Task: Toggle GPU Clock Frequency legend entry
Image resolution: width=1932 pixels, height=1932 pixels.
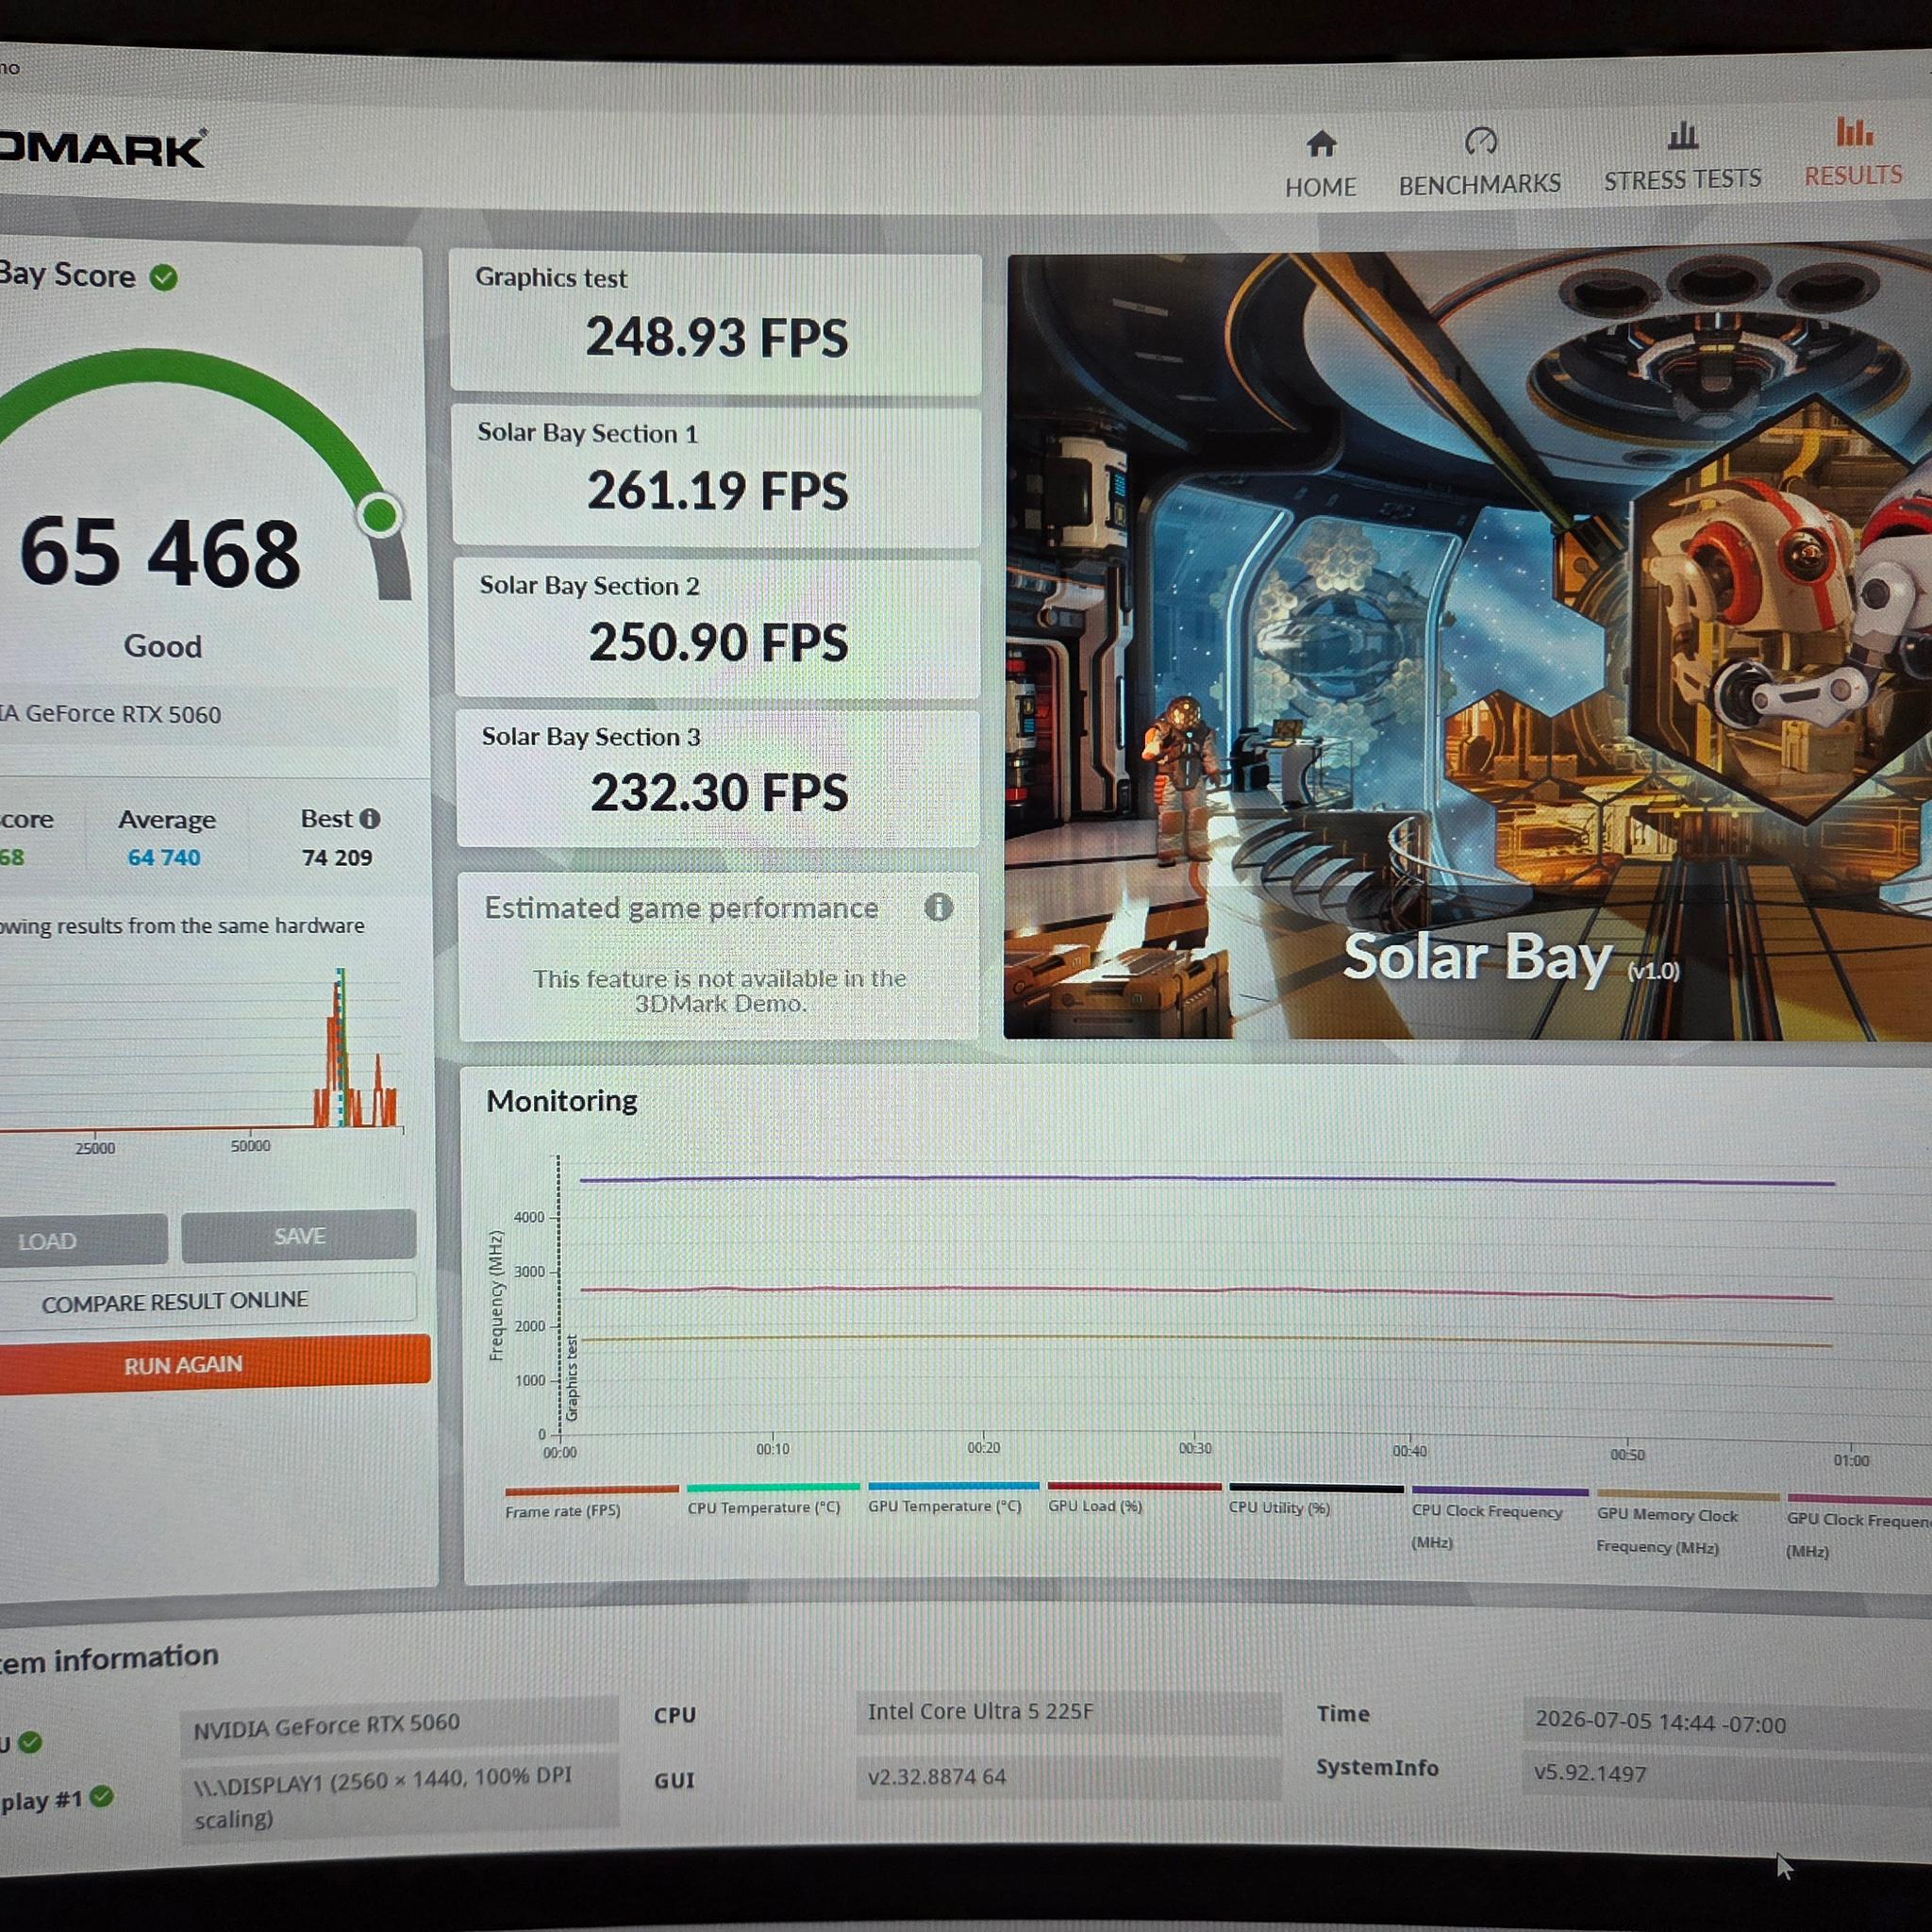Action: pos(1860,1528)
